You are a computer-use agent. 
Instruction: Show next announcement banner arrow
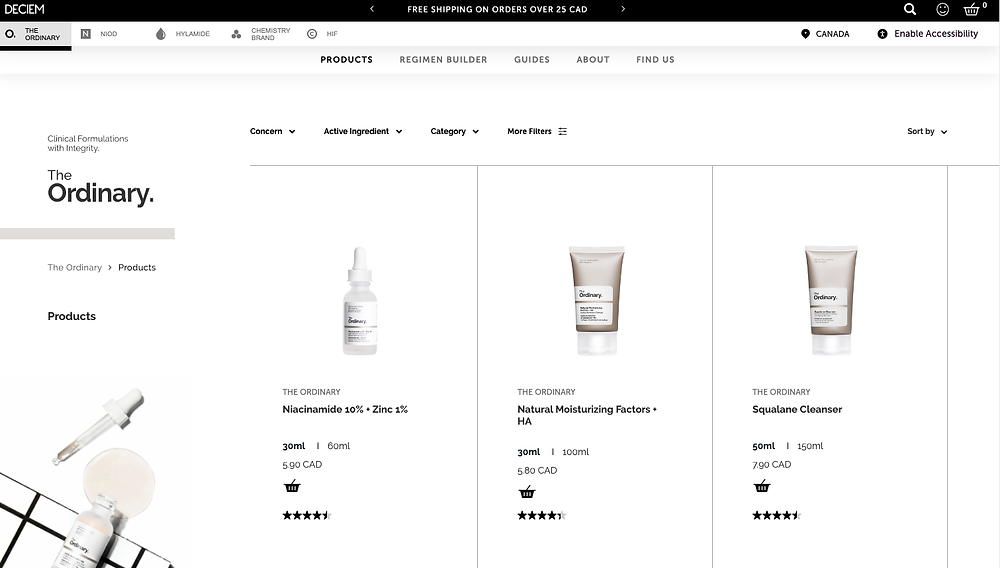click(623, 9)
